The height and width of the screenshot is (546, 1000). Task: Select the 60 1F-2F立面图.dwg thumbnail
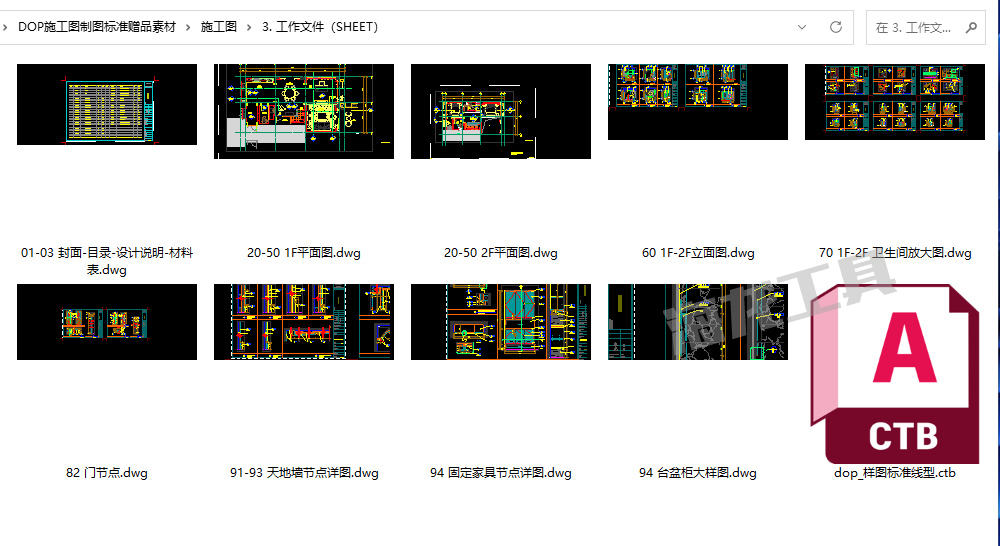pos(698,102)
